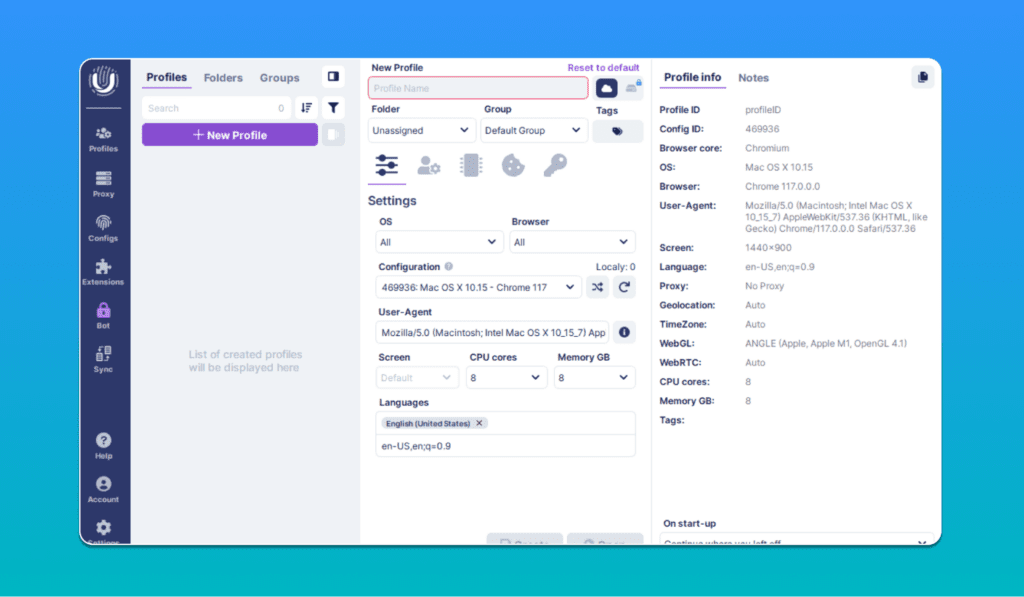Remove English (United States) language tag
Screen dimensions: 1024x597
click(x=479, y=423)
